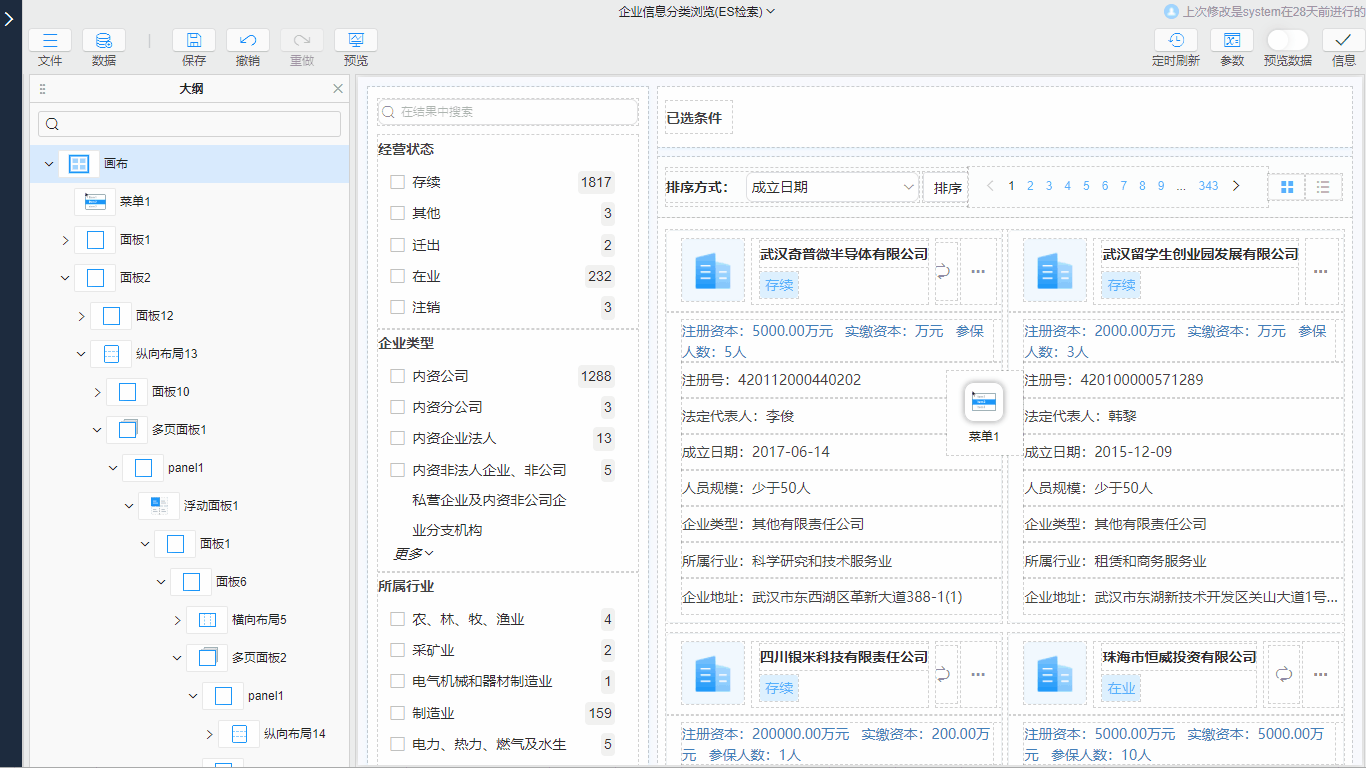Expand the 面板1 tree node

[65, 240]
